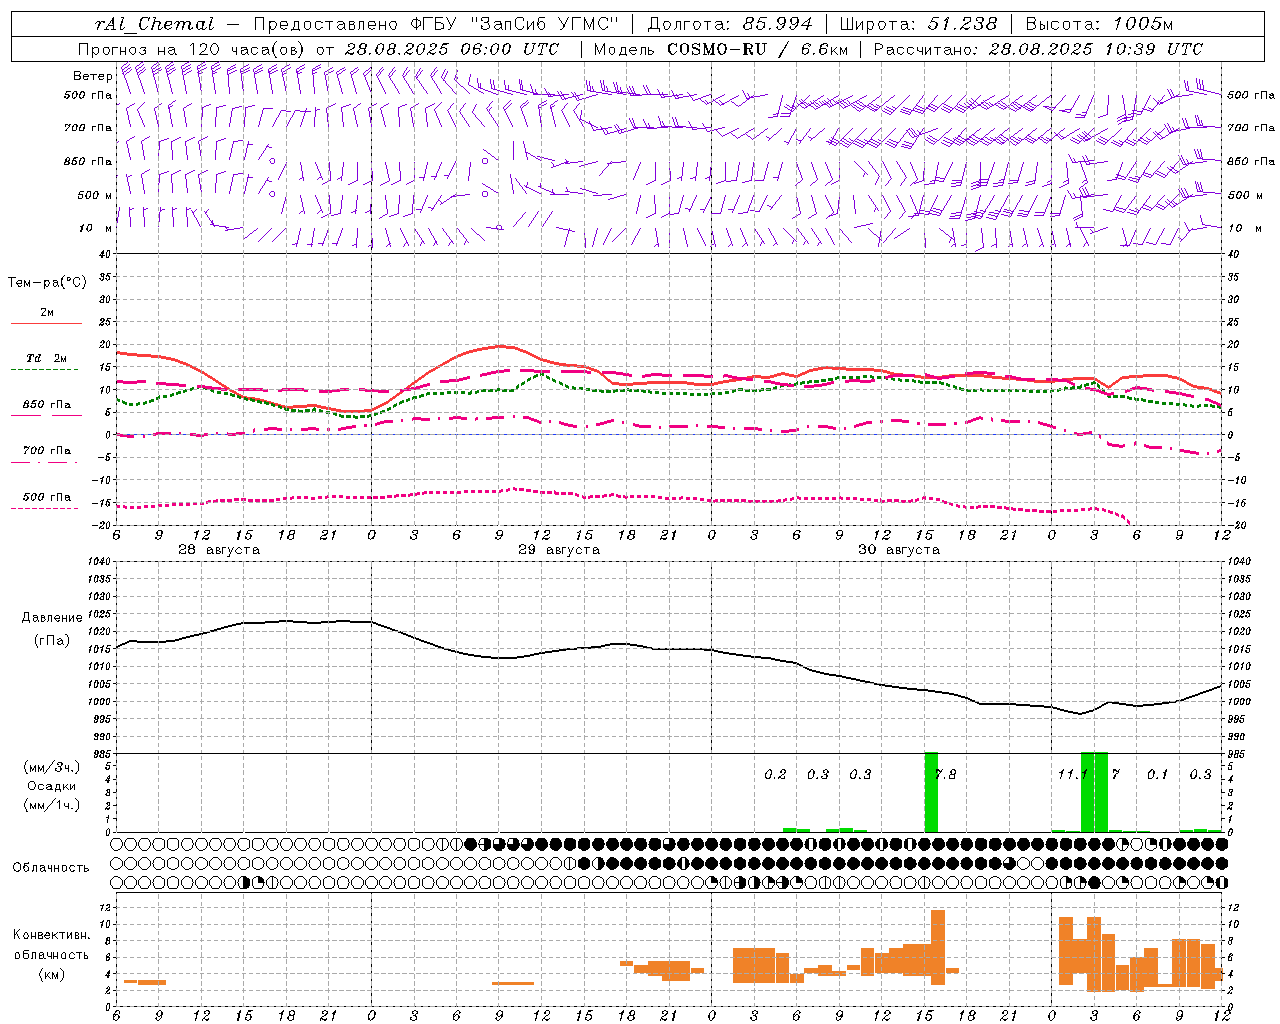Viewport: 1280px width, 1024px height.
Task: Select the "ЗапСиб УГМС" provider text
Action: (545, 24)
